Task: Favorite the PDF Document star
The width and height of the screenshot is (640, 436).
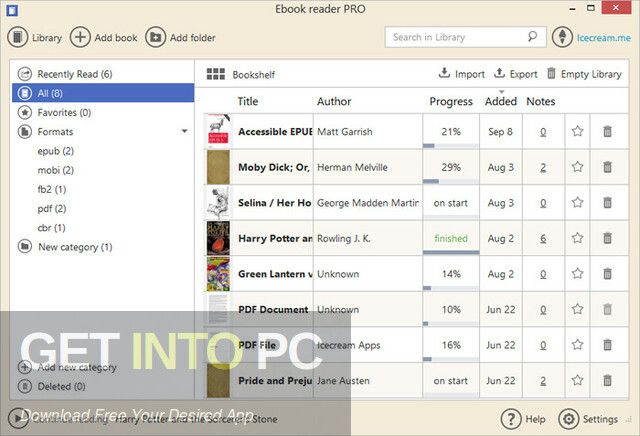Action: (x=577, y=309)
